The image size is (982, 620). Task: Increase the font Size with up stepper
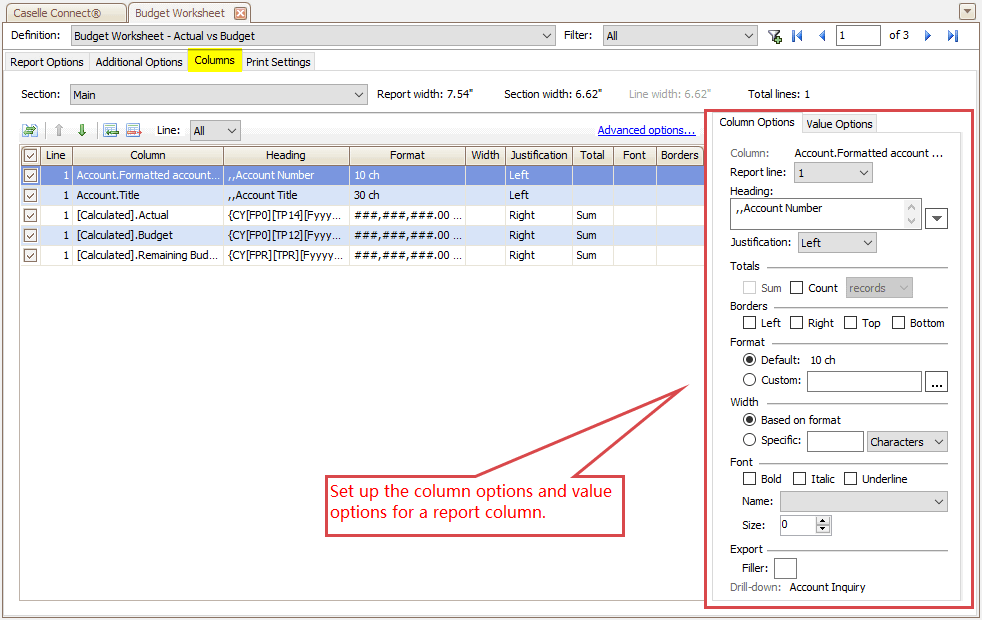[x=823, y=521]
